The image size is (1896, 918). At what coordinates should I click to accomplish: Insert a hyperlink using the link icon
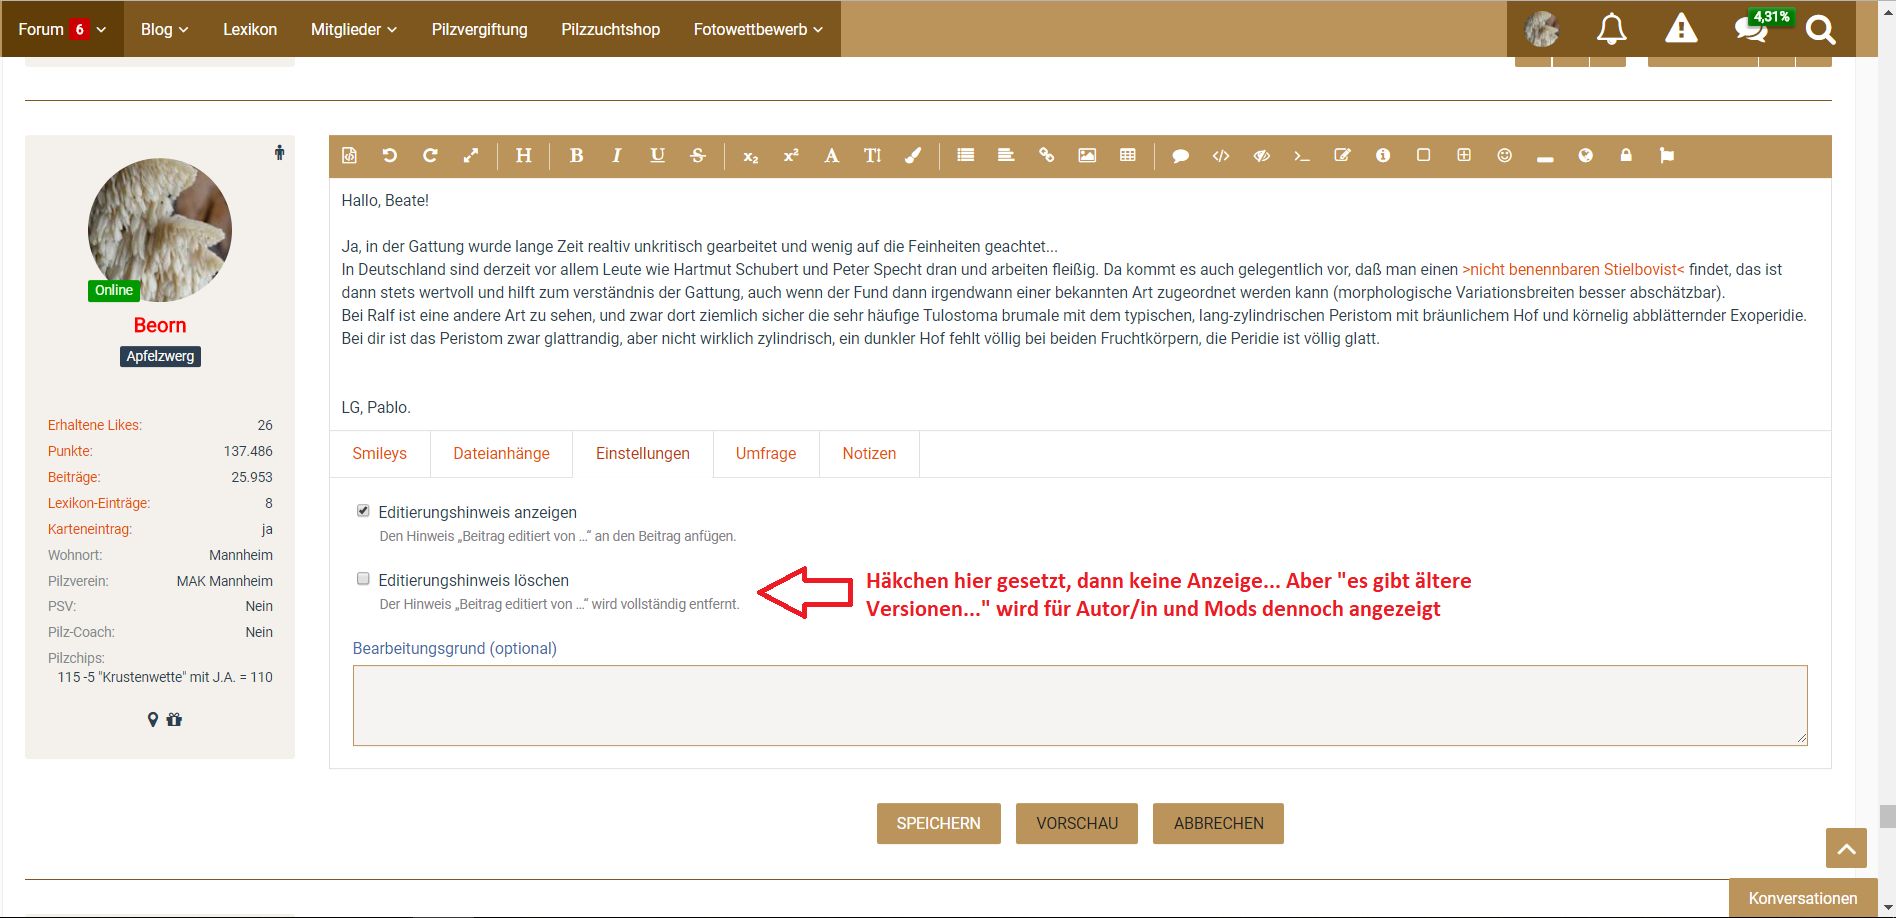1046,156
